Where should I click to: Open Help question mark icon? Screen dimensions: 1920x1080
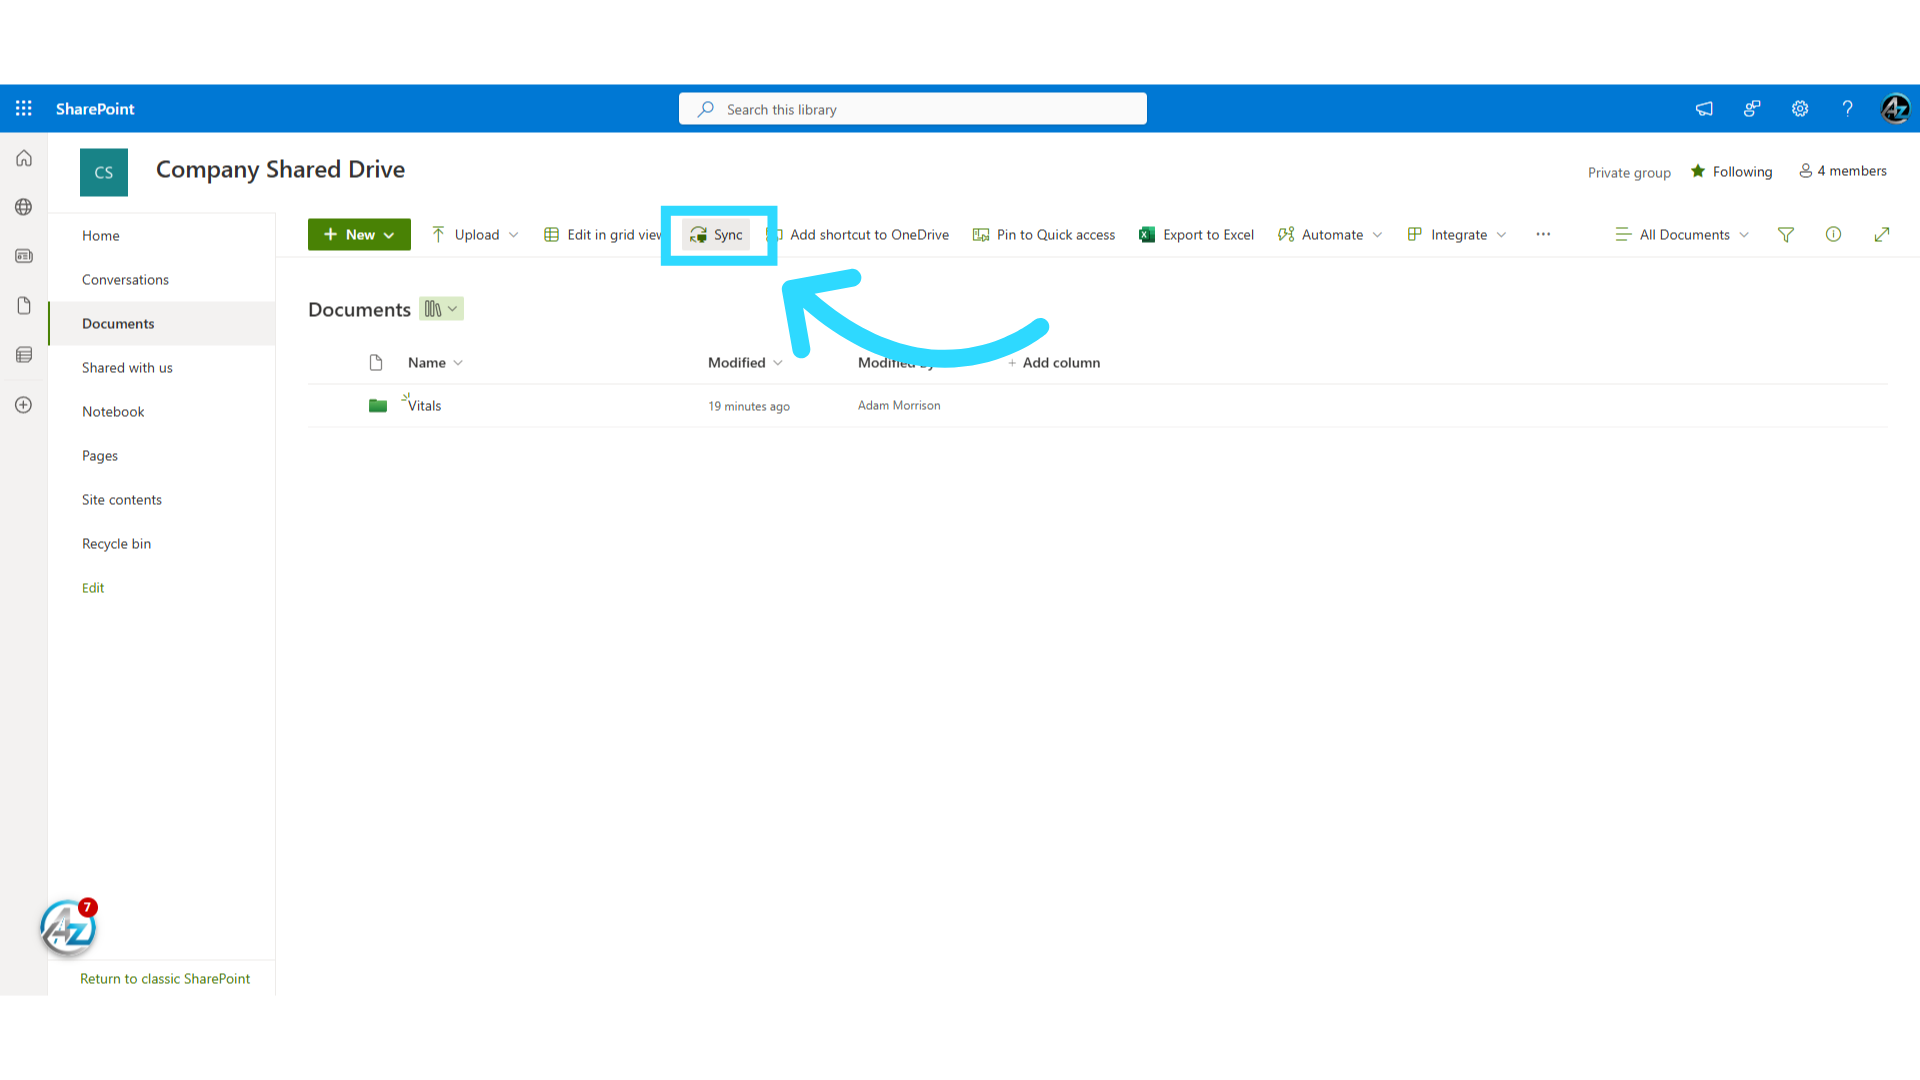coord(1848,109)
